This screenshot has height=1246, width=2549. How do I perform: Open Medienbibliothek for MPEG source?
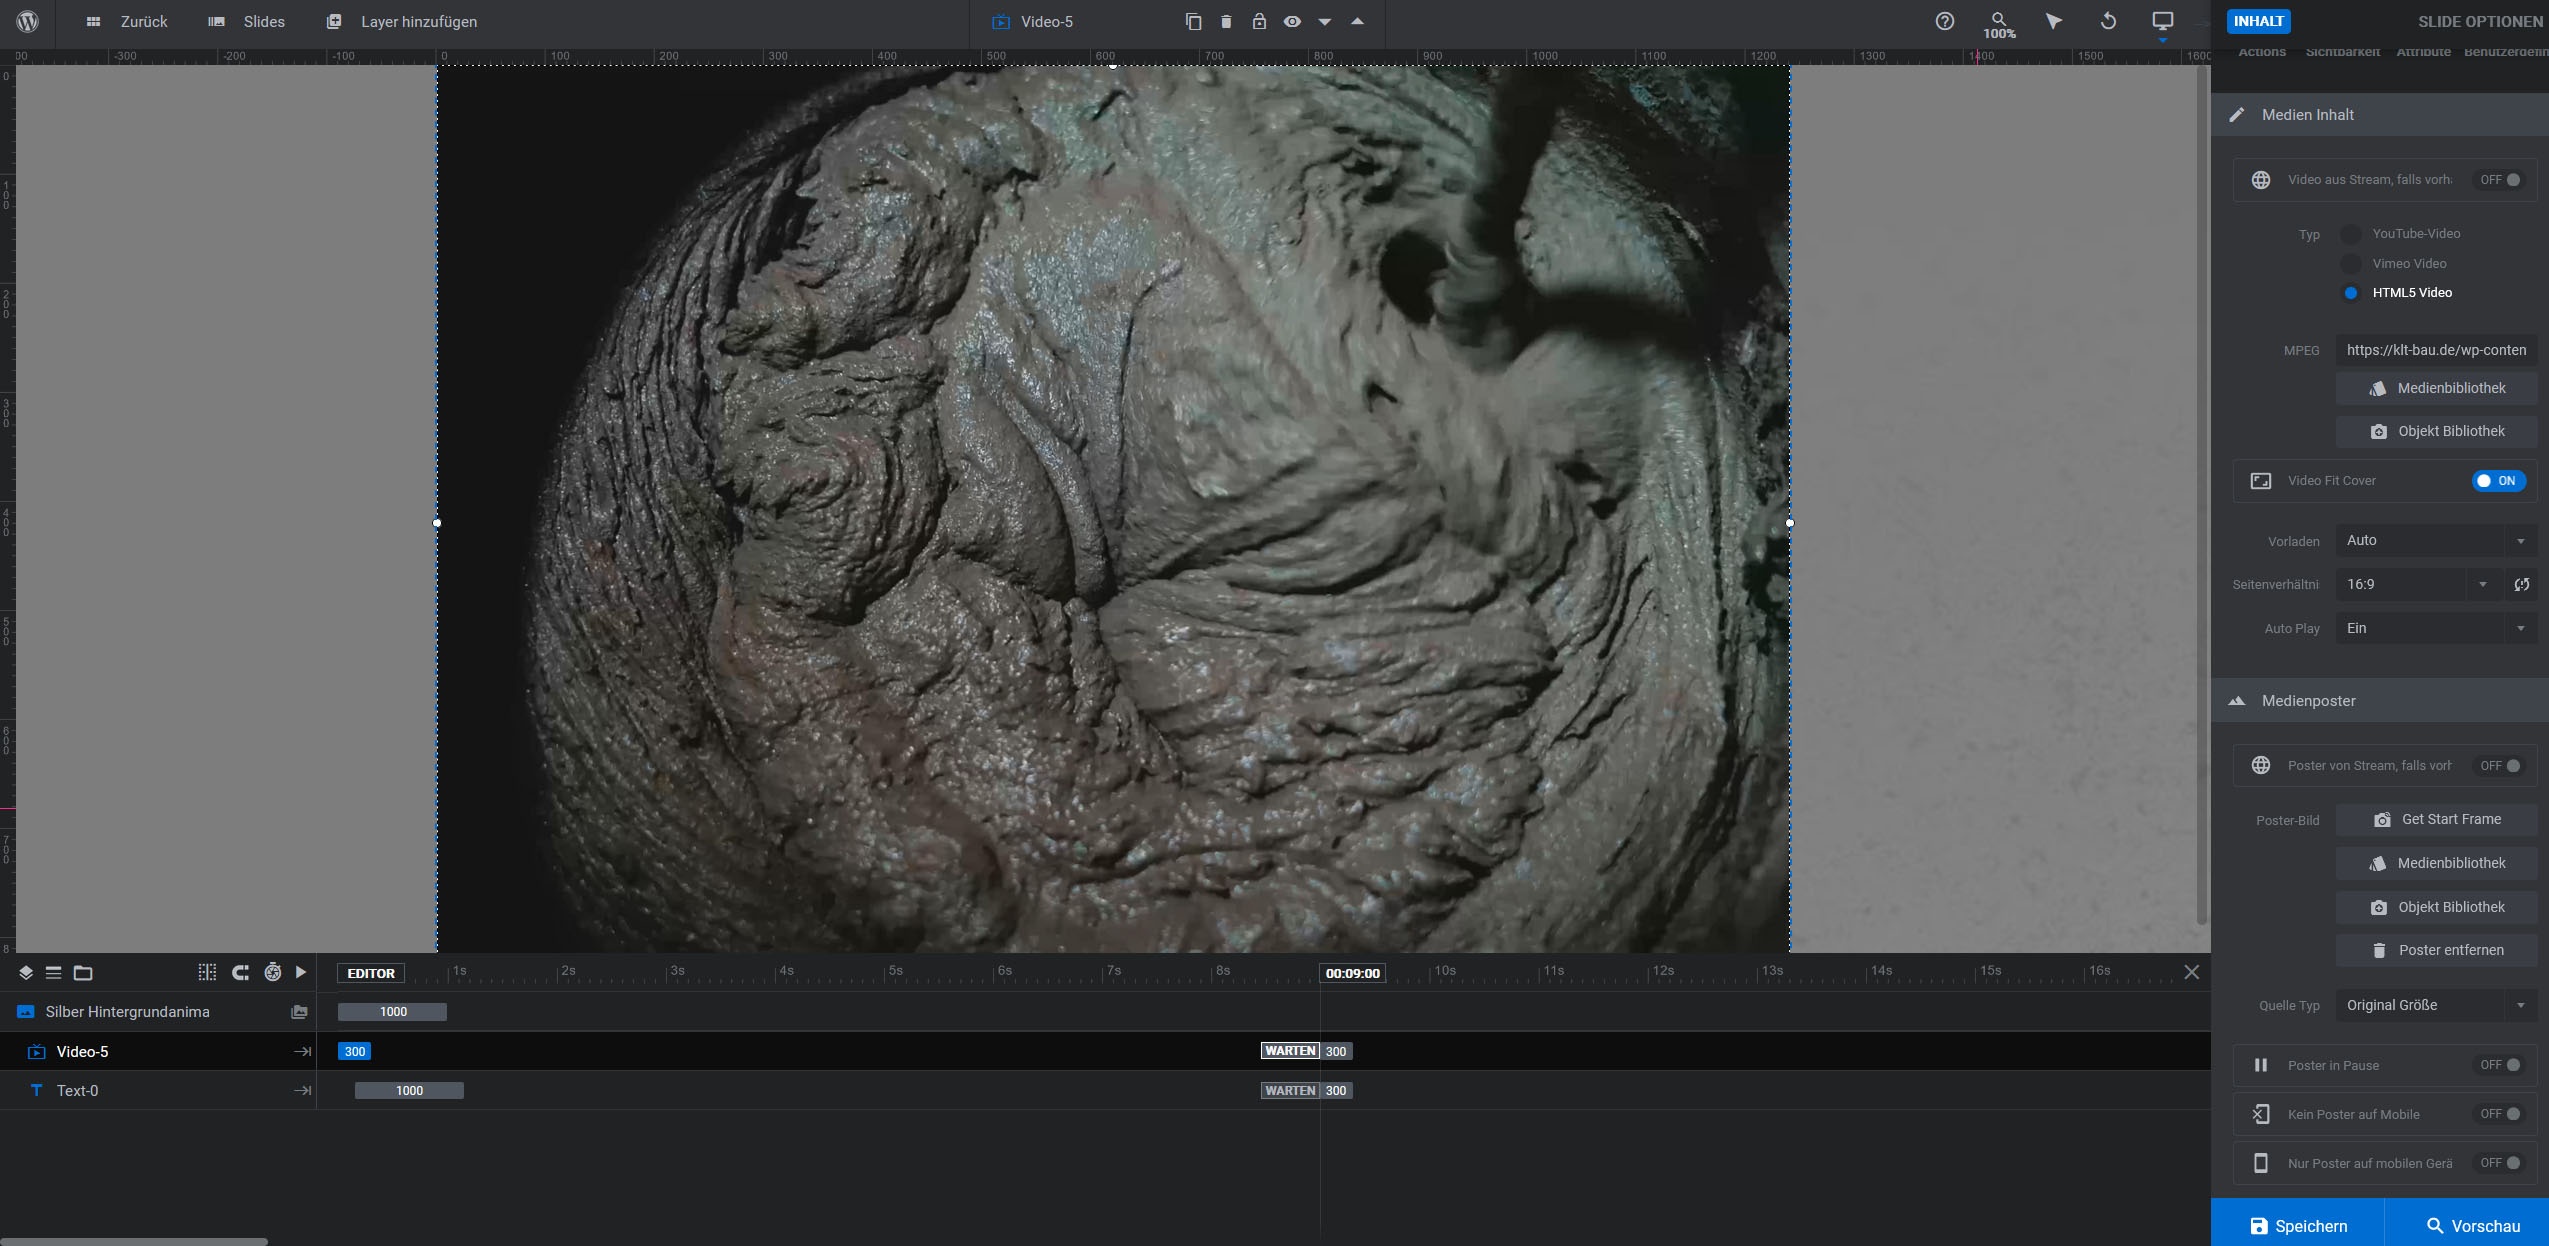click(x=2436, y=388)
